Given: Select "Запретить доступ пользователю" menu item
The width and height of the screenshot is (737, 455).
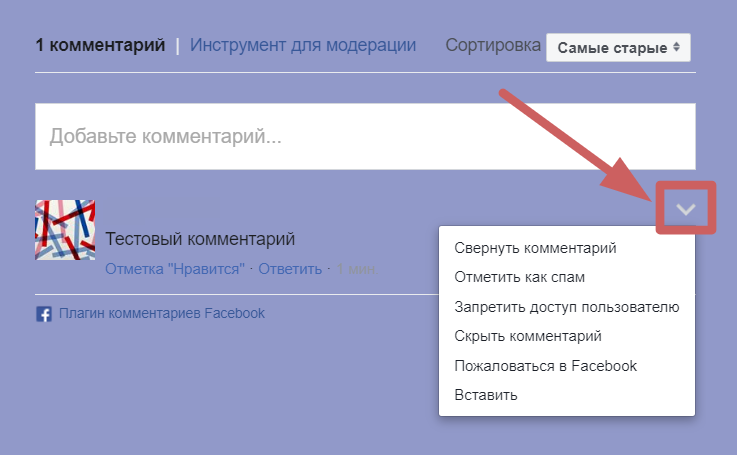Looking at the screenshot, I should 566,307.
